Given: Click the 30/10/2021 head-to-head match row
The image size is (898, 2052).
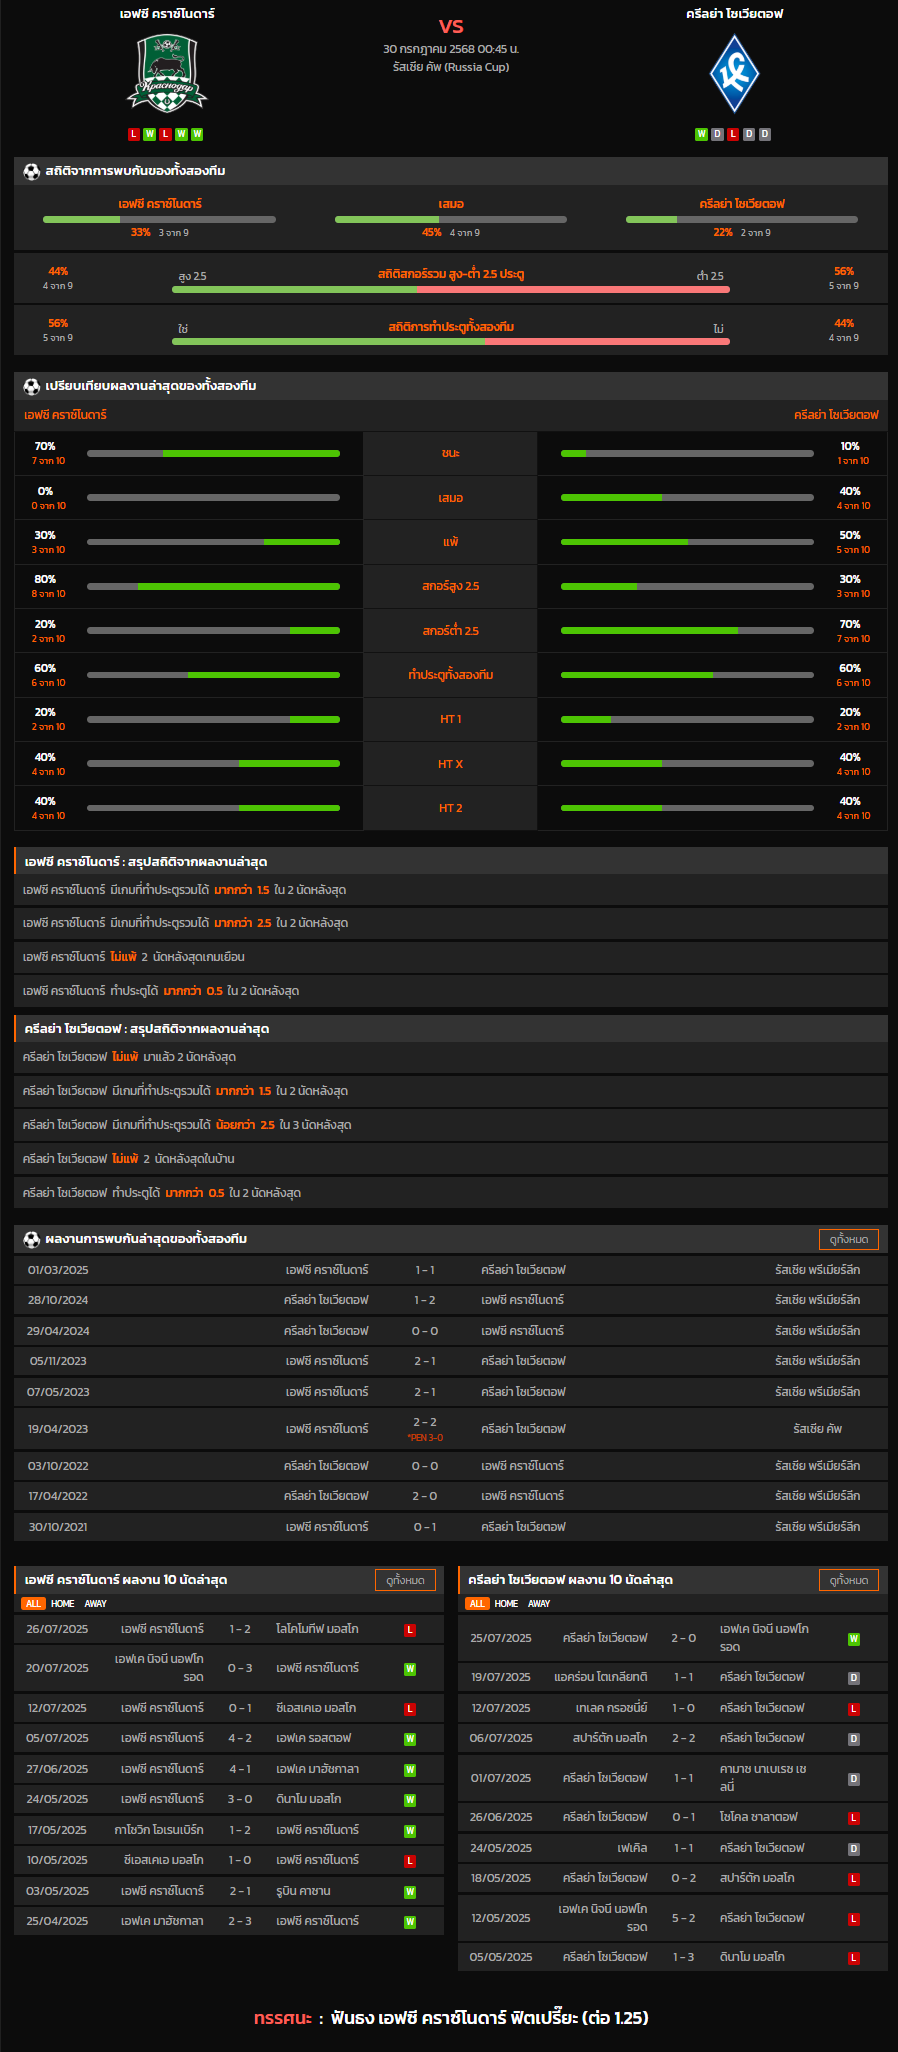Looking at the screenshot, I should coord(451,1527).
